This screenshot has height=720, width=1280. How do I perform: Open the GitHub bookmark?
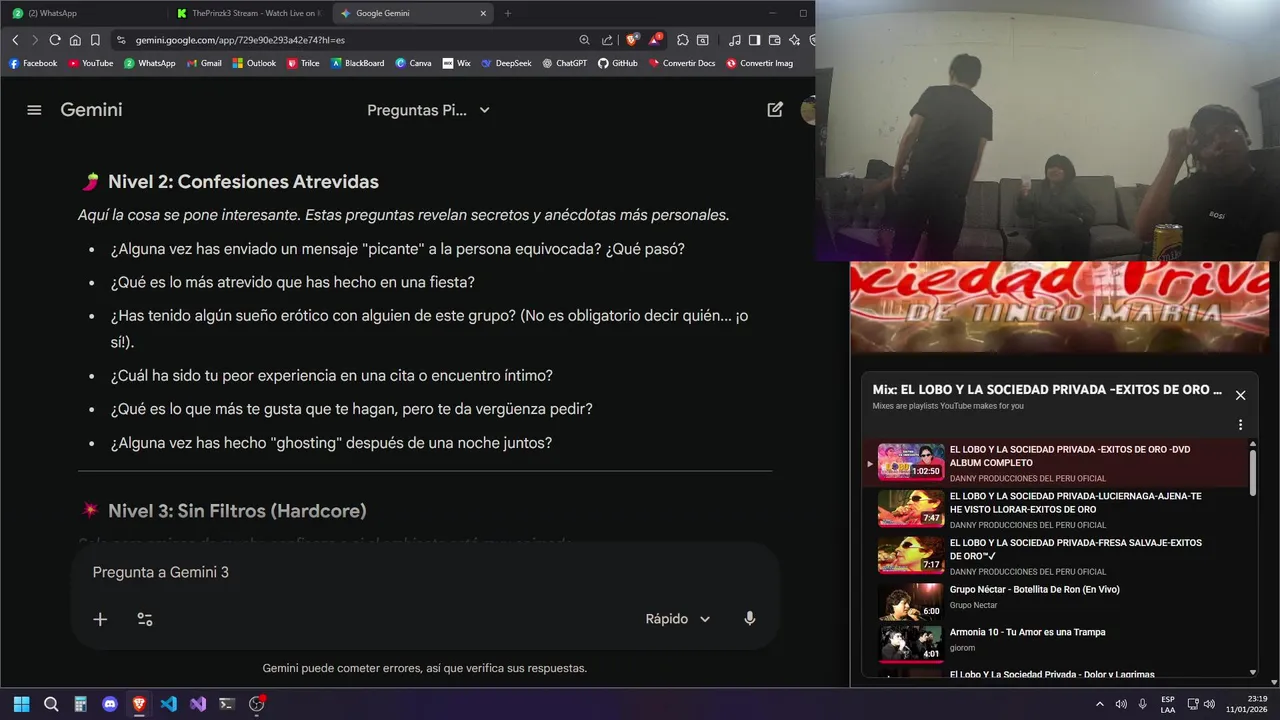(x=618, y=63)
